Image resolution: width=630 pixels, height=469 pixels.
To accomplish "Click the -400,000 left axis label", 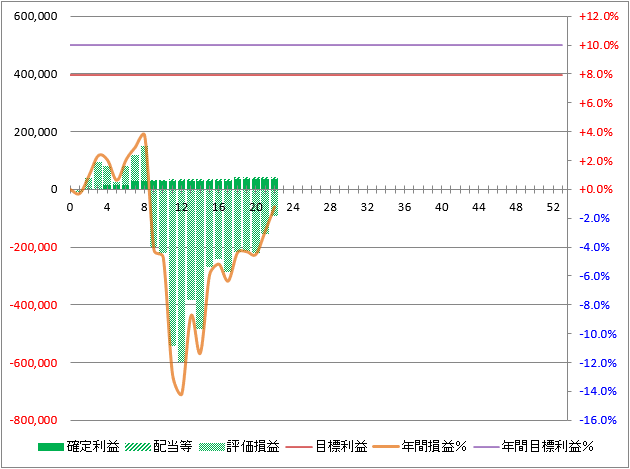I will (34, 305).
